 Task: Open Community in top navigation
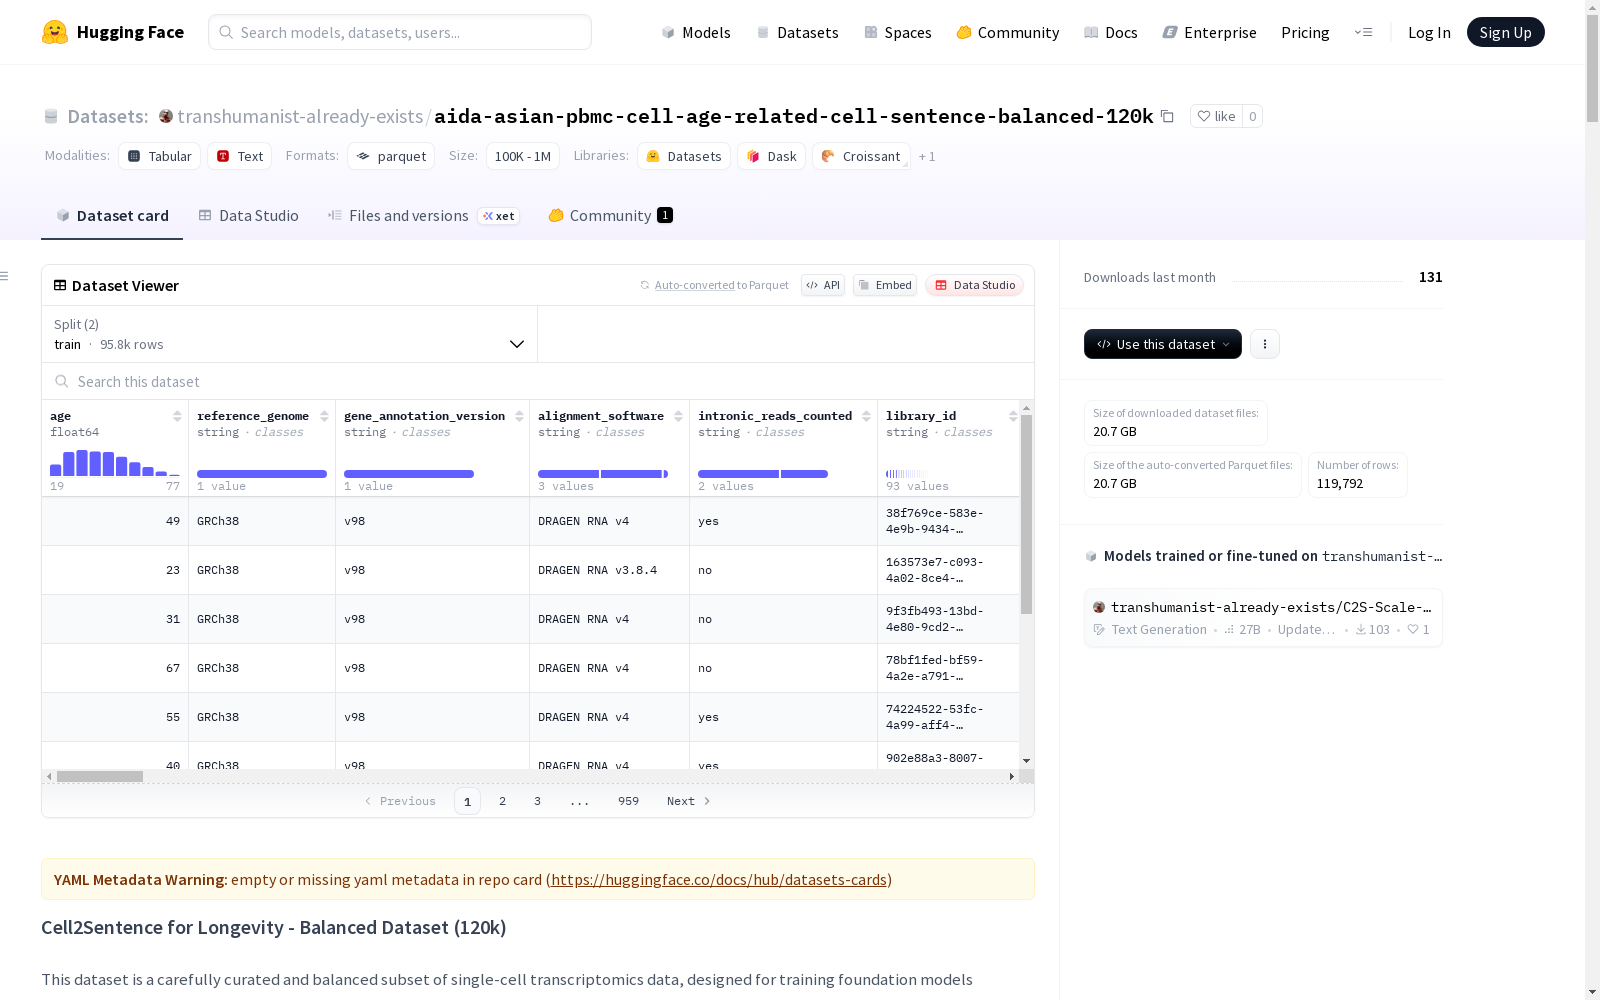pos(1008,32)
